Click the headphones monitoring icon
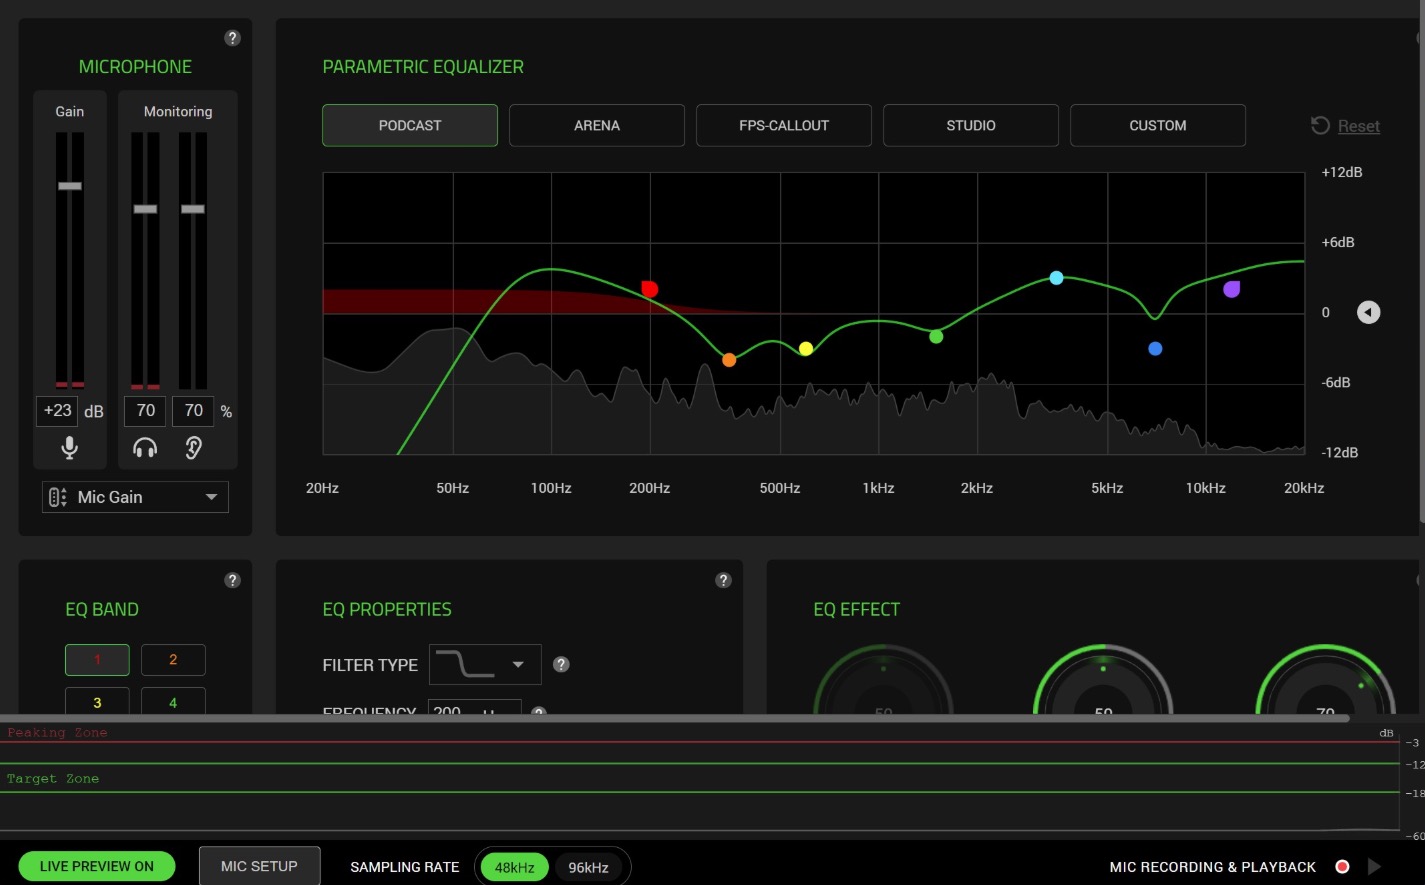The image size is (1425, 885). [145, 448]
